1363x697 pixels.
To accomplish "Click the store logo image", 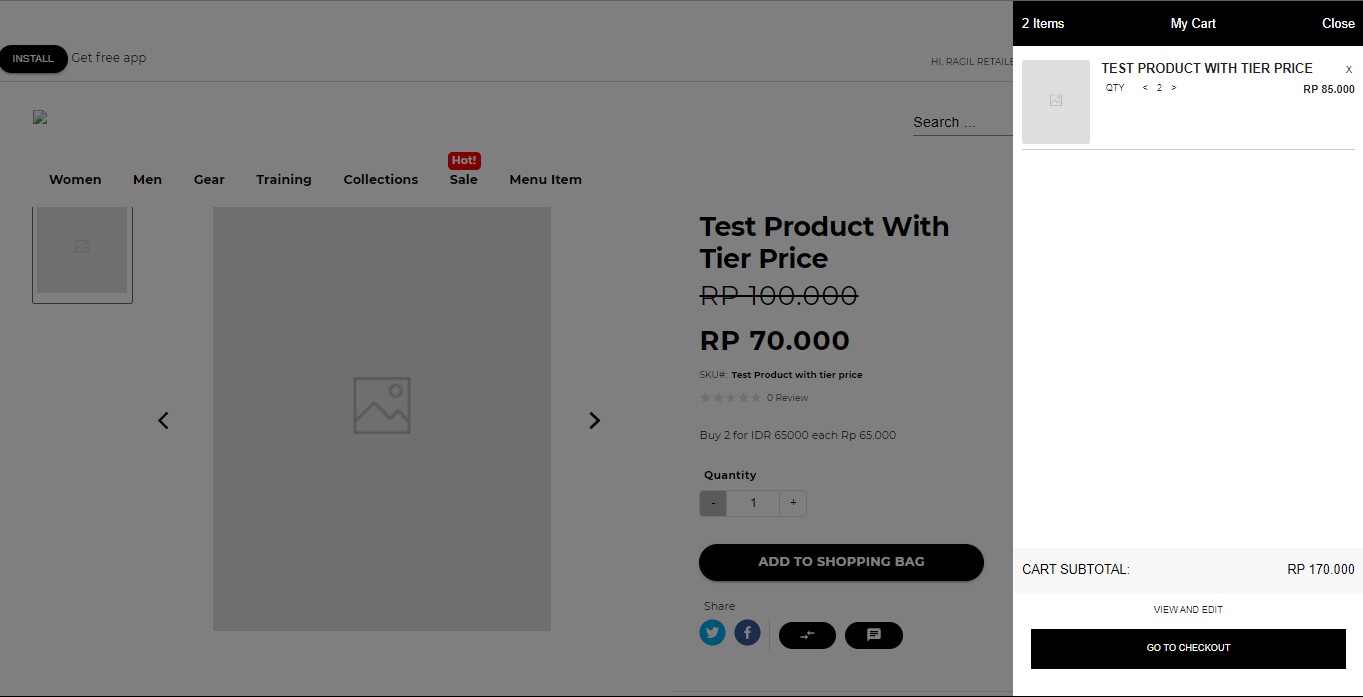I will [39, 117].
